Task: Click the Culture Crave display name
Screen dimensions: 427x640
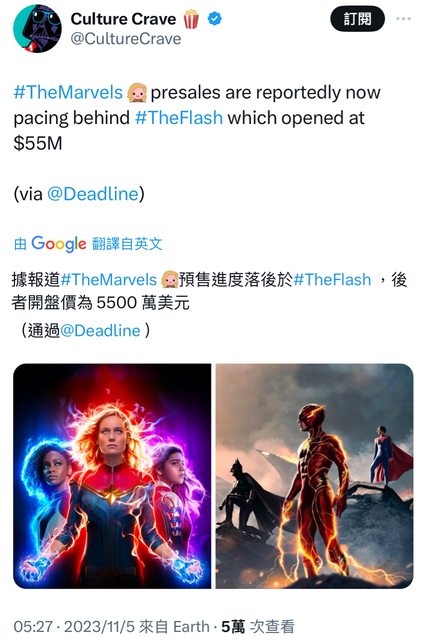Action: [x=123, y=19]
